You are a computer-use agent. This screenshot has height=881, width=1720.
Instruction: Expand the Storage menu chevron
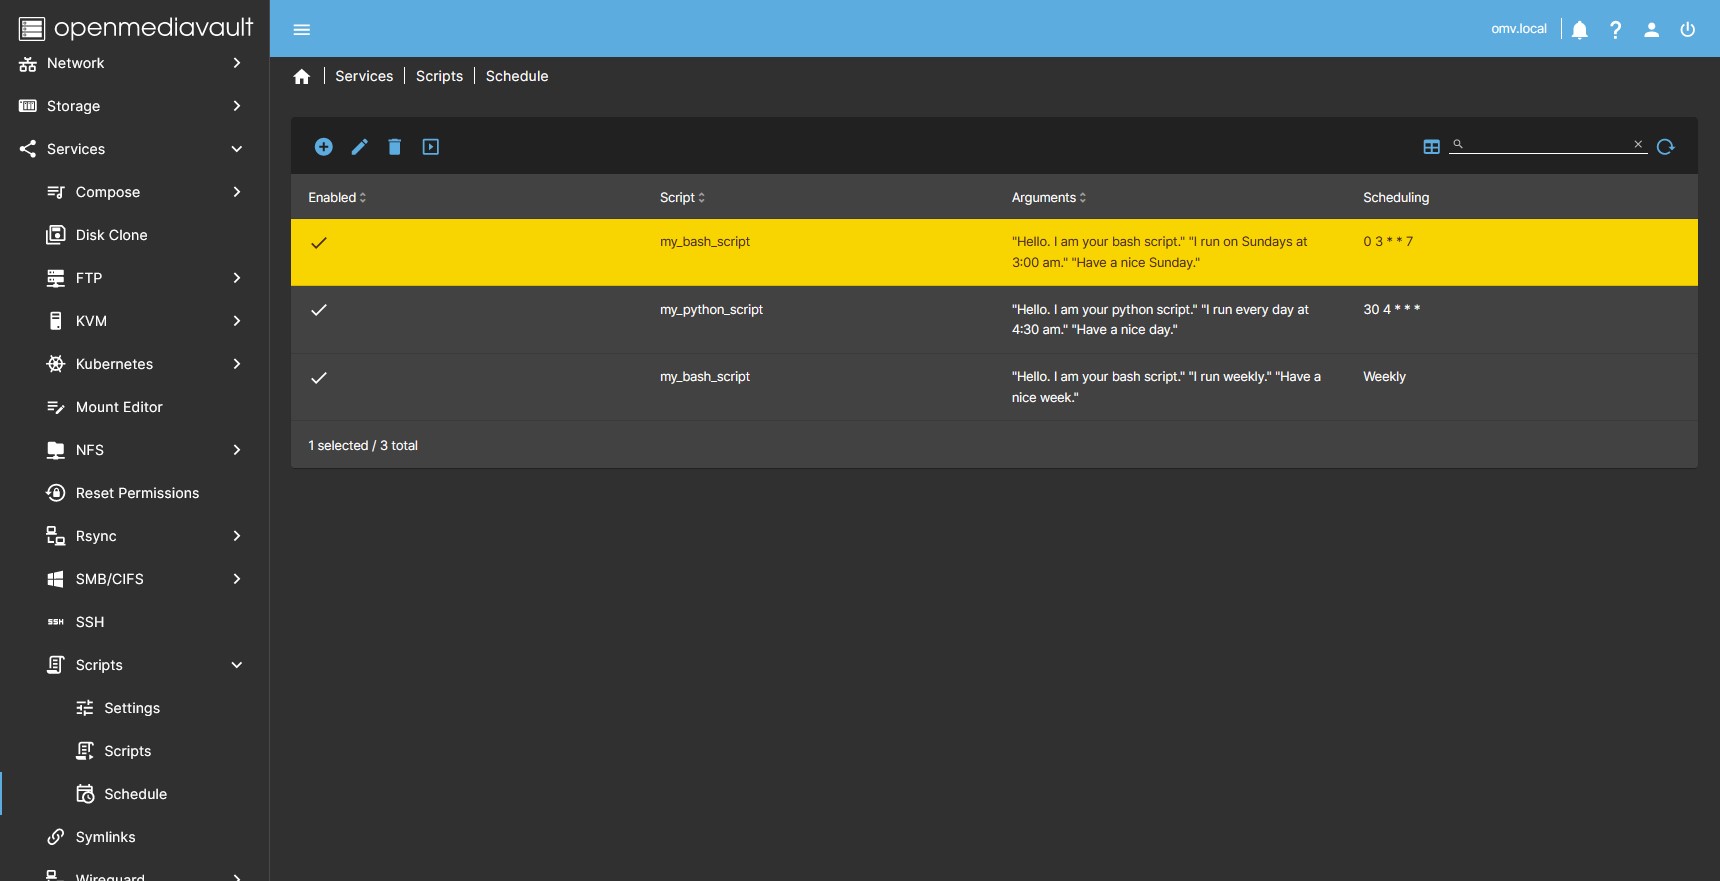[237, 106]
